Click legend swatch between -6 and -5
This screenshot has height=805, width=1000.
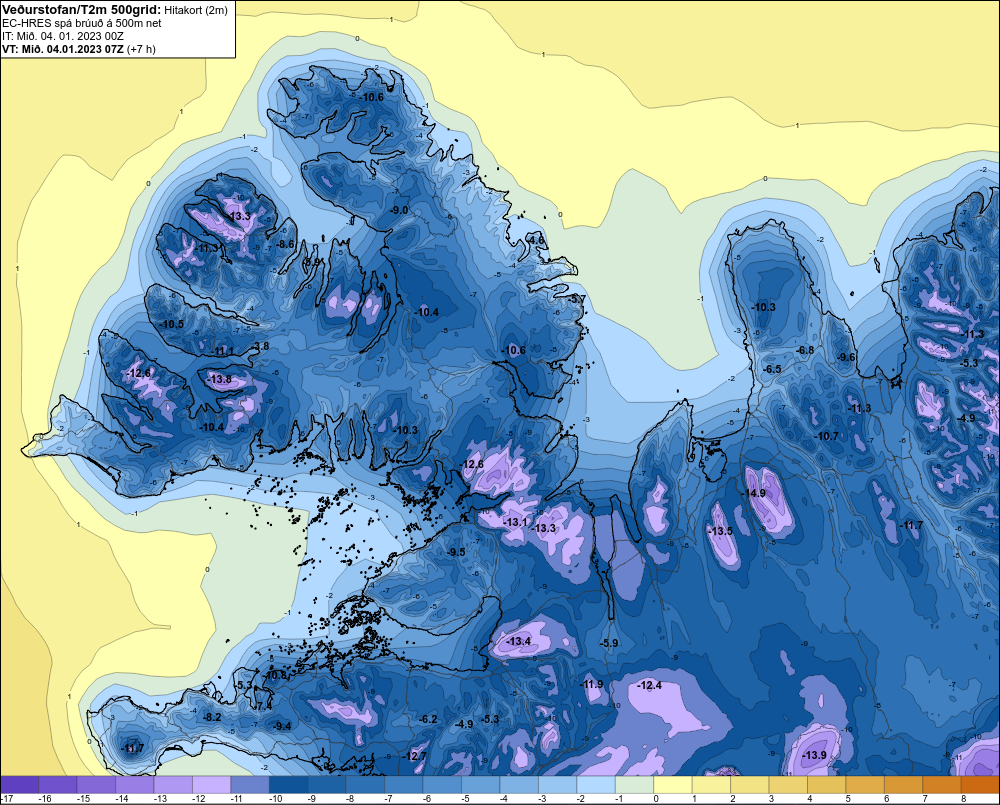443,784
